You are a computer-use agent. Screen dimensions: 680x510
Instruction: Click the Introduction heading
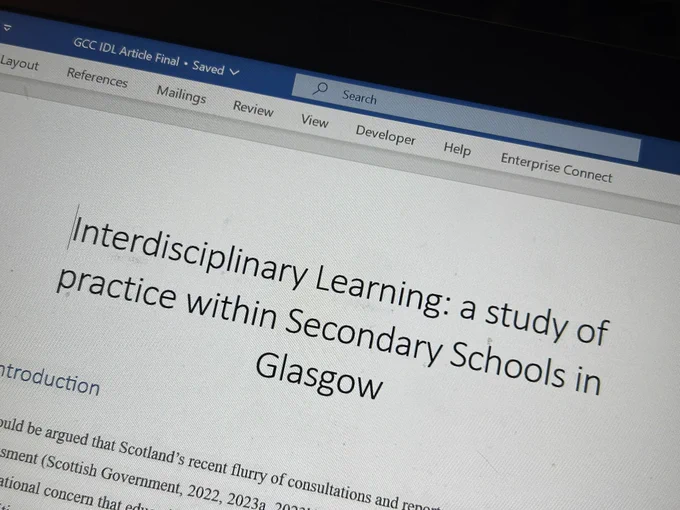(49, 380)
